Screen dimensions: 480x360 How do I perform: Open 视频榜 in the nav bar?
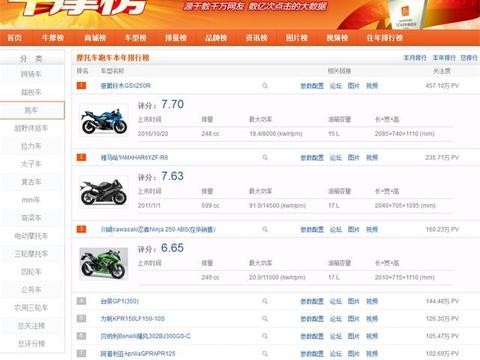[x=337, y=38]
